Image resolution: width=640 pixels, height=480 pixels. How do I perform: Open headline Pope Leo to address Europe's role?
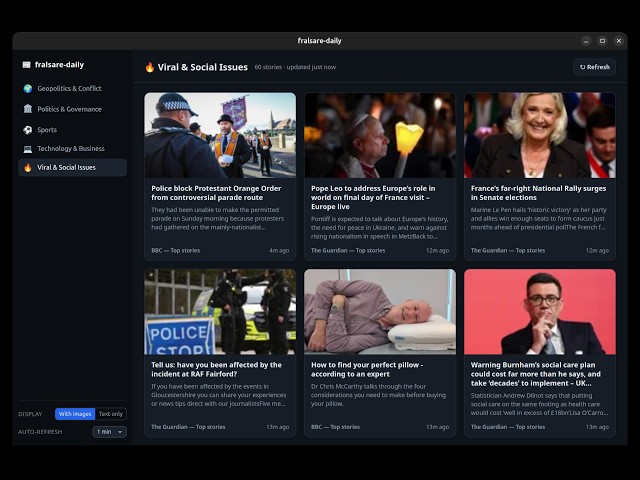373,198
